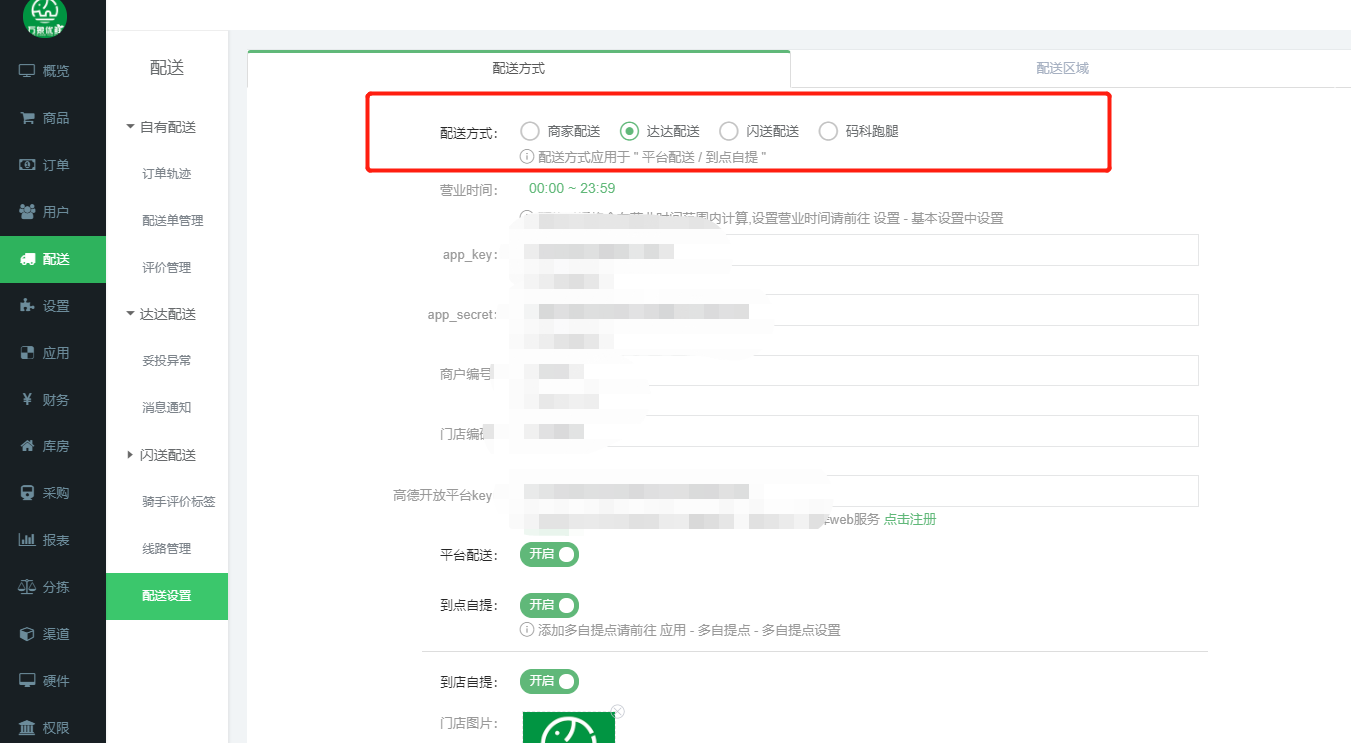Click the 报表 bar chart icon

pyautogui.click(x=27, y=540)
